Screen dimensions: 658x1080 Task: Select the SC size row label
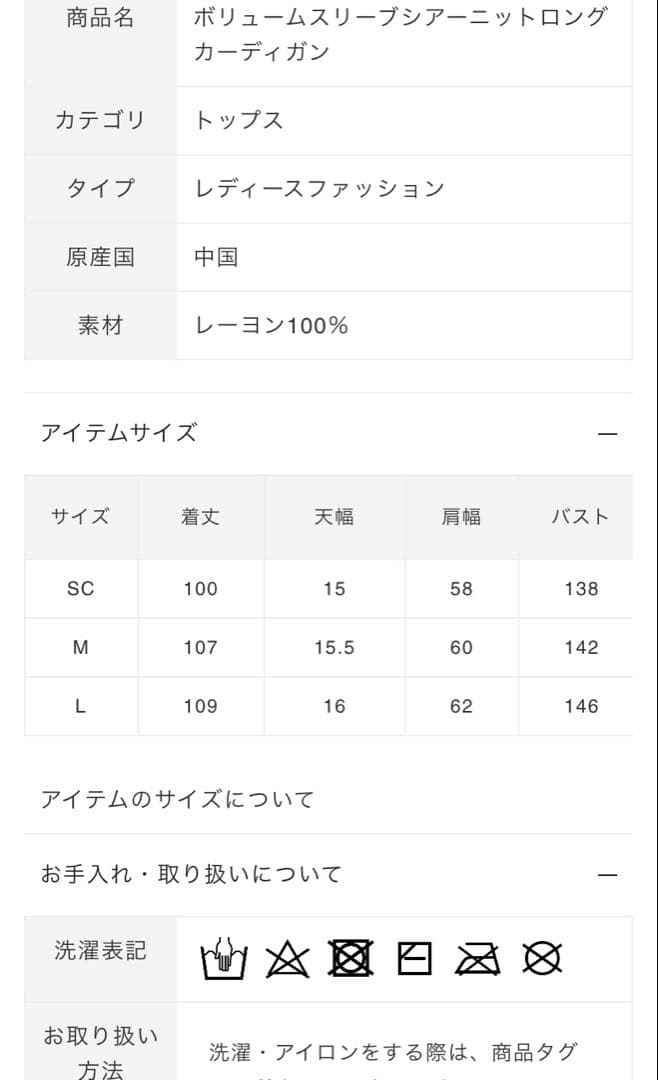(80, 589)
